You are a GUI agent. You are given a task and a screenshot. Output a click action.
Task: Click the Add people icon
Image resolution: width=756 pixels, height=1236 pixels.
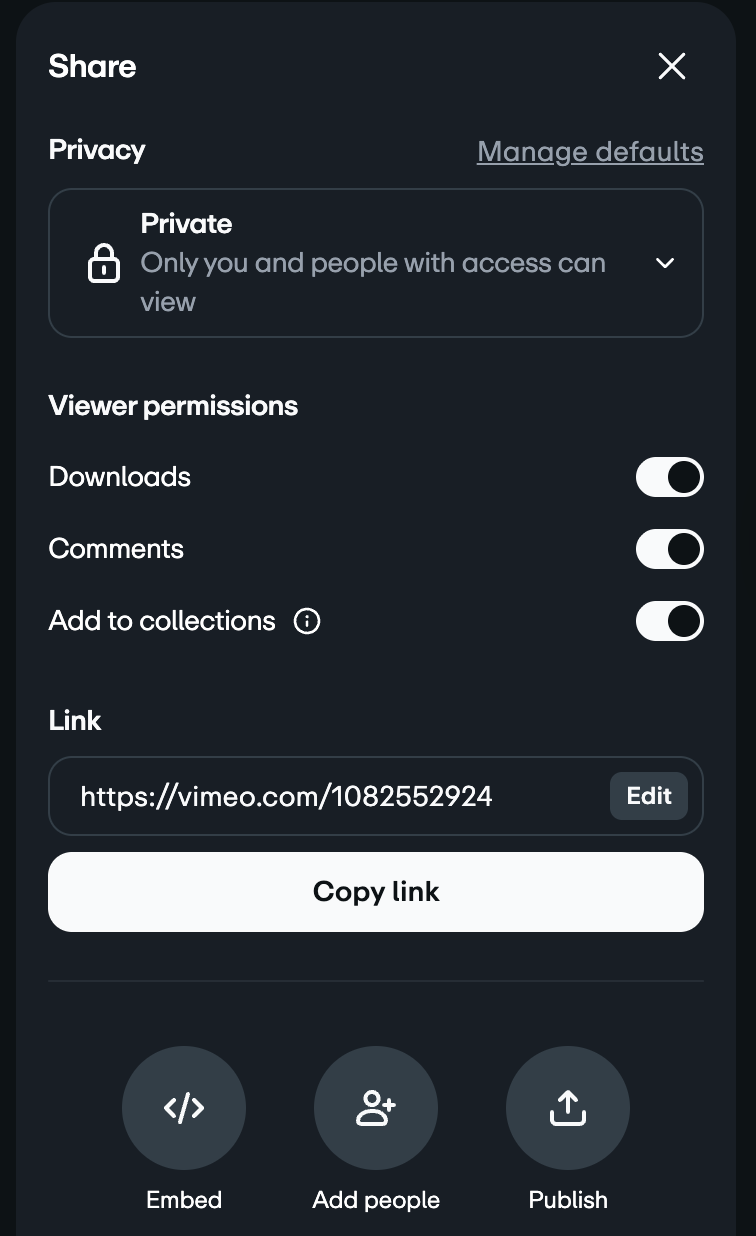pos(376,1108)
